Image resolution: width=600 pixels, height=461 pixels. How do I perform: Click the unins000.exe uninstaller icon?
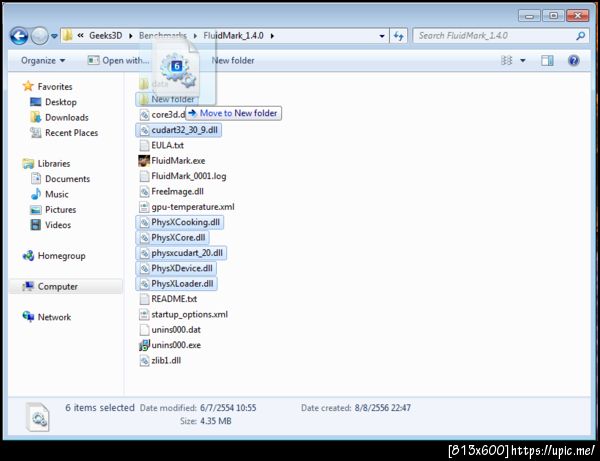pyautogui.click(x=144, y=345)
